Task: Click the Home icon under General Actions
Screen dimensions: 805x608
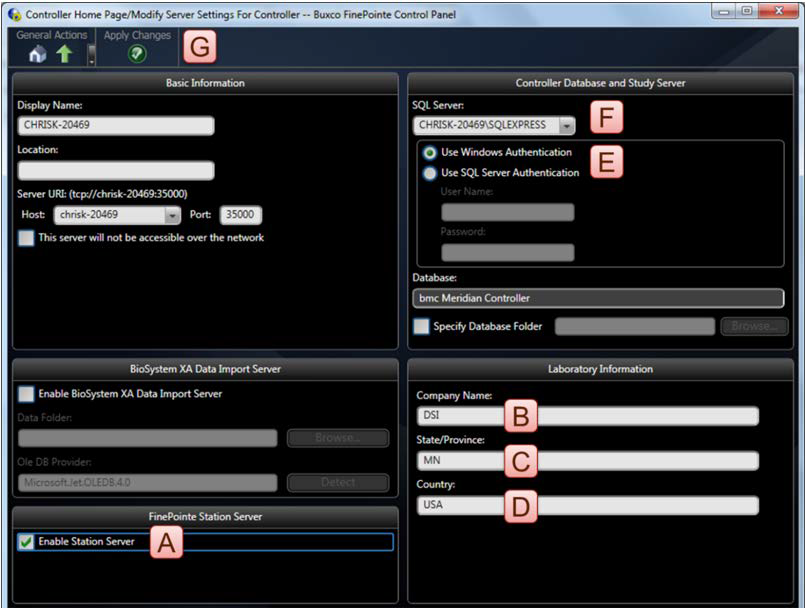Action: click(37, 54)
